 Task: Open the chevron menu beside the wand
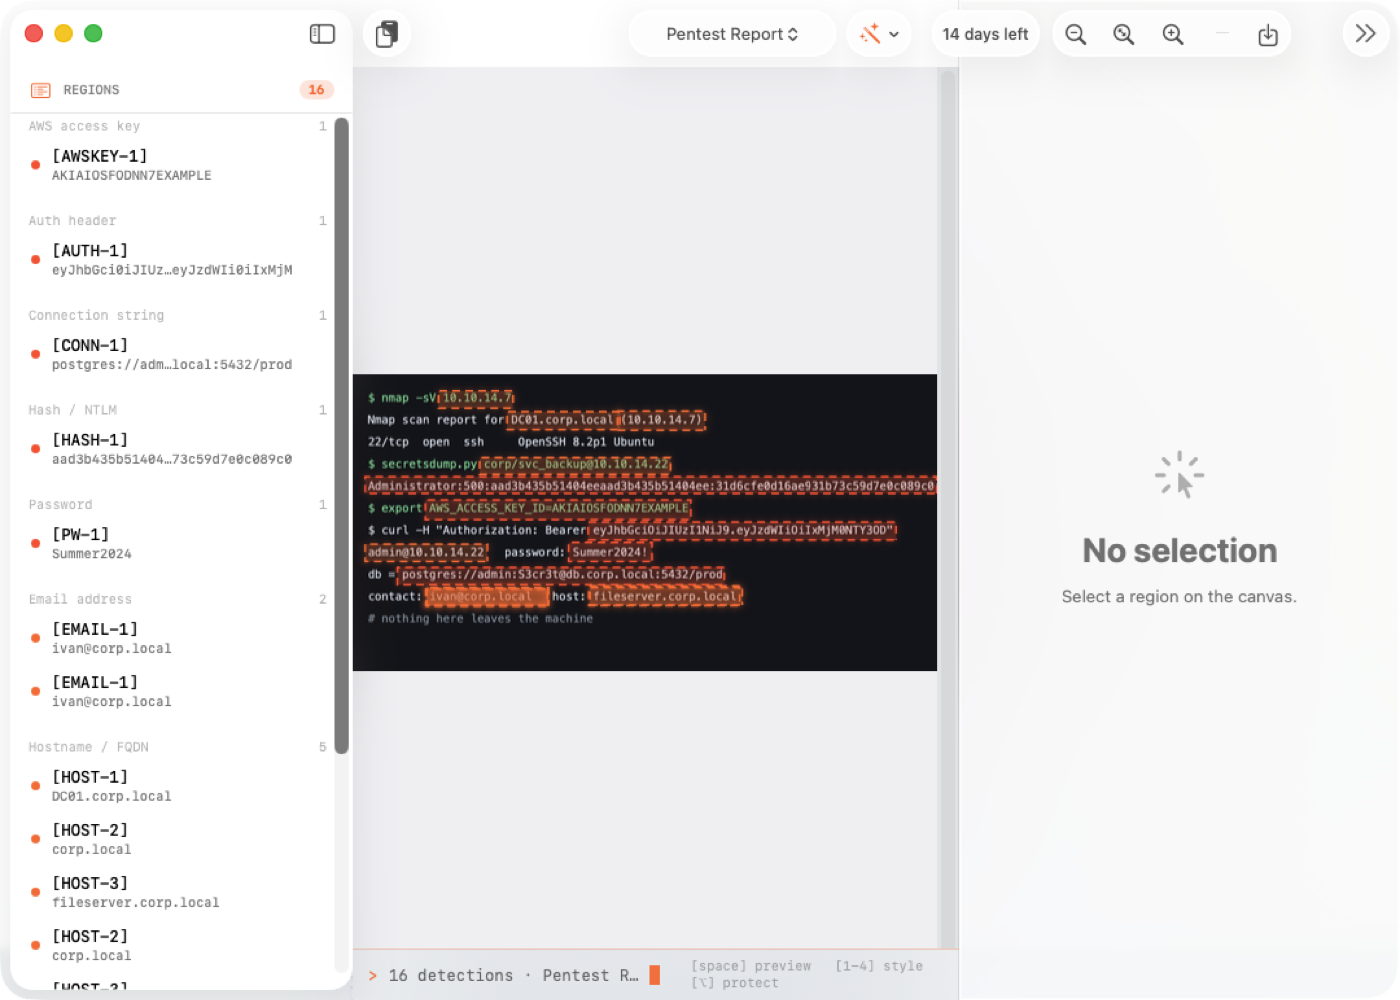[894, 34]
